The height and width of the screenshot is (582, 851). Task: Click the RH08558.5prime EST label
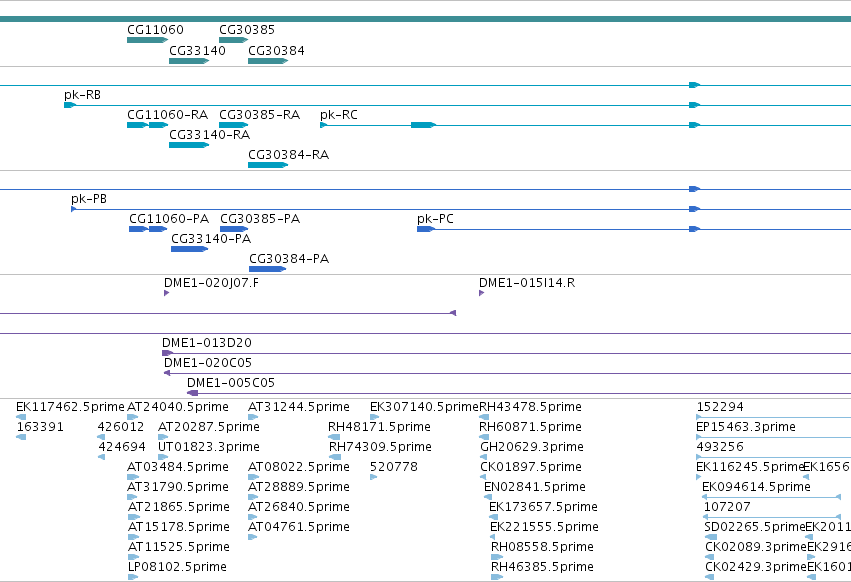(x=542, y=548)
